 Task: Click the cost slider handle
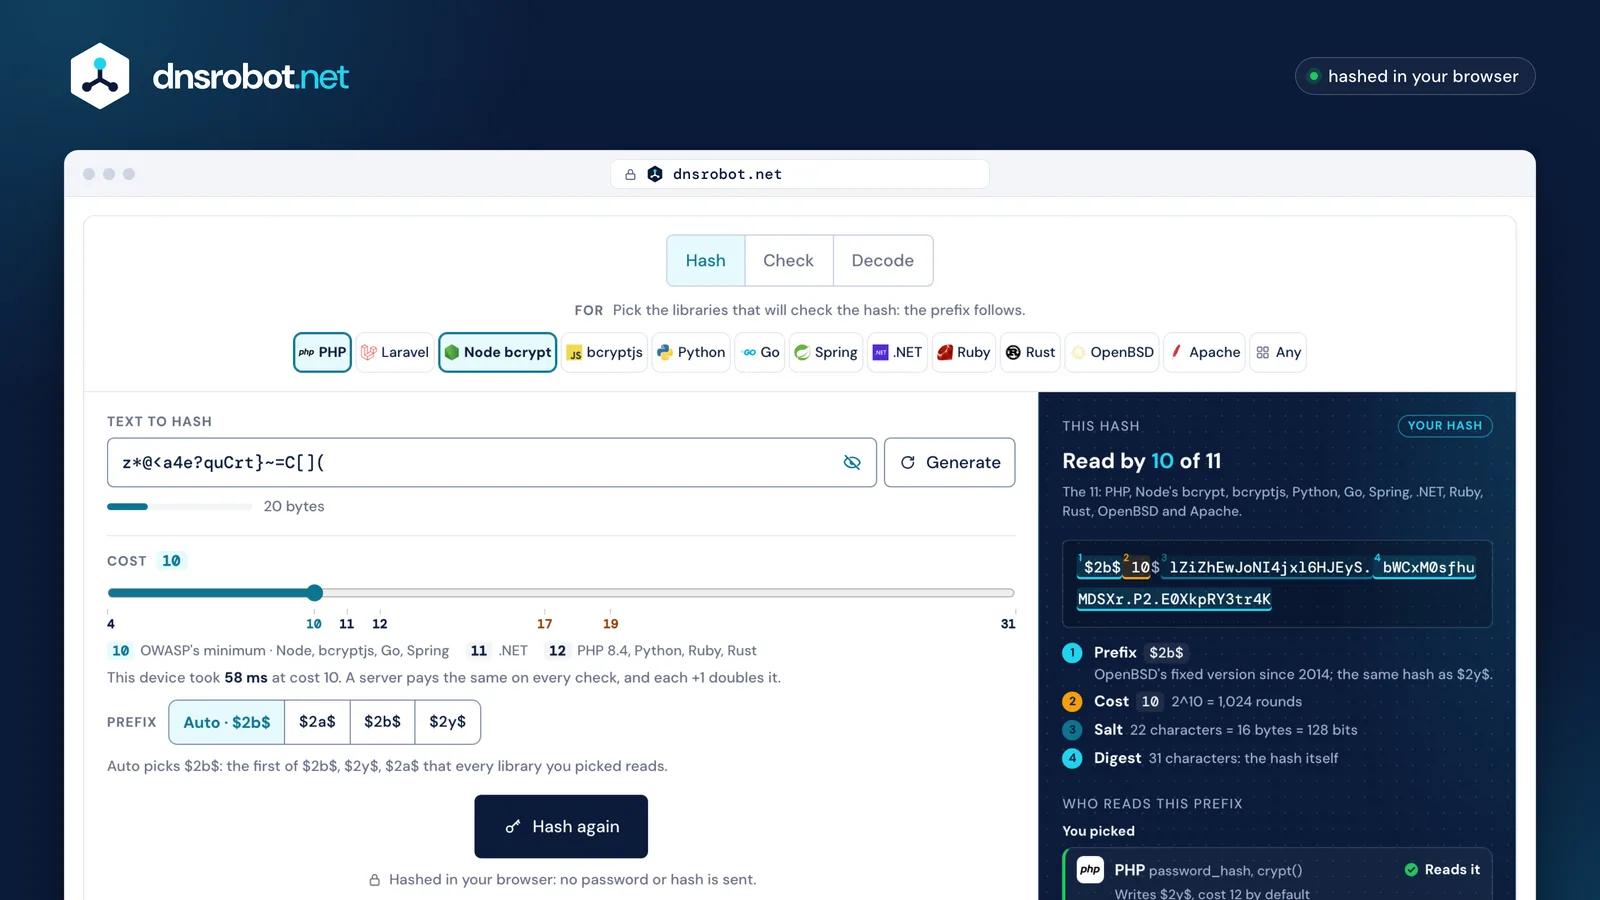tap(315, 593)
